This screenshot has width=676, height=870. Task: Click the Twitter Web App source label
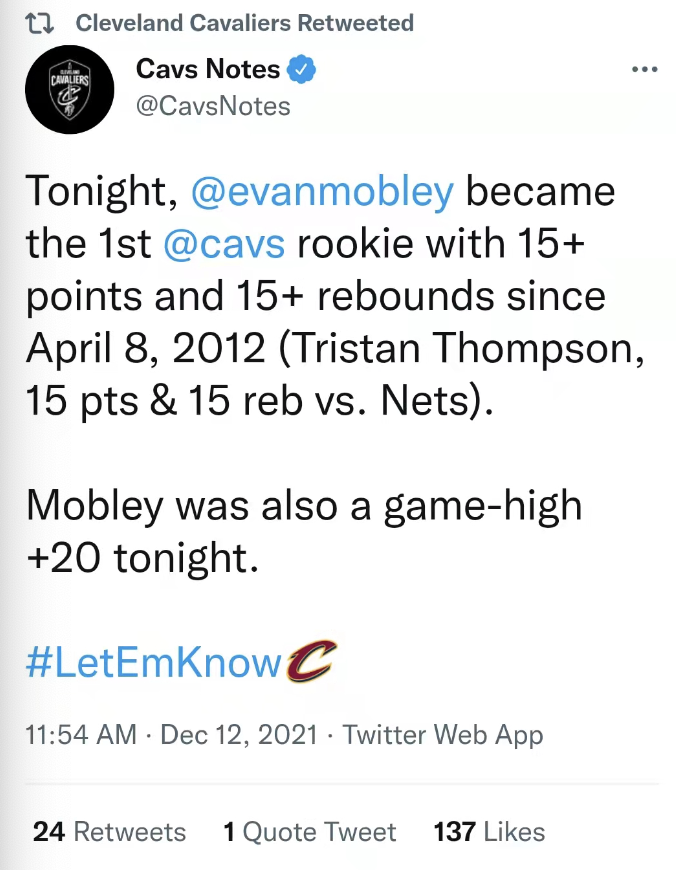pos(442,735)
